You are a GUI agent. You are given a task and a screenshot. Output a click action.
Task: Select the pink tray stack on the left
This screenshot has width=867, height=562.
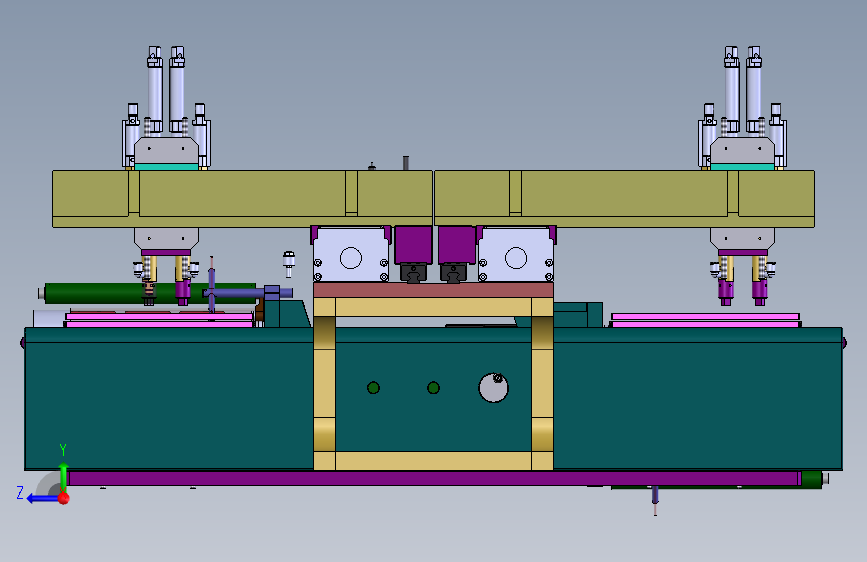point(159,320)
